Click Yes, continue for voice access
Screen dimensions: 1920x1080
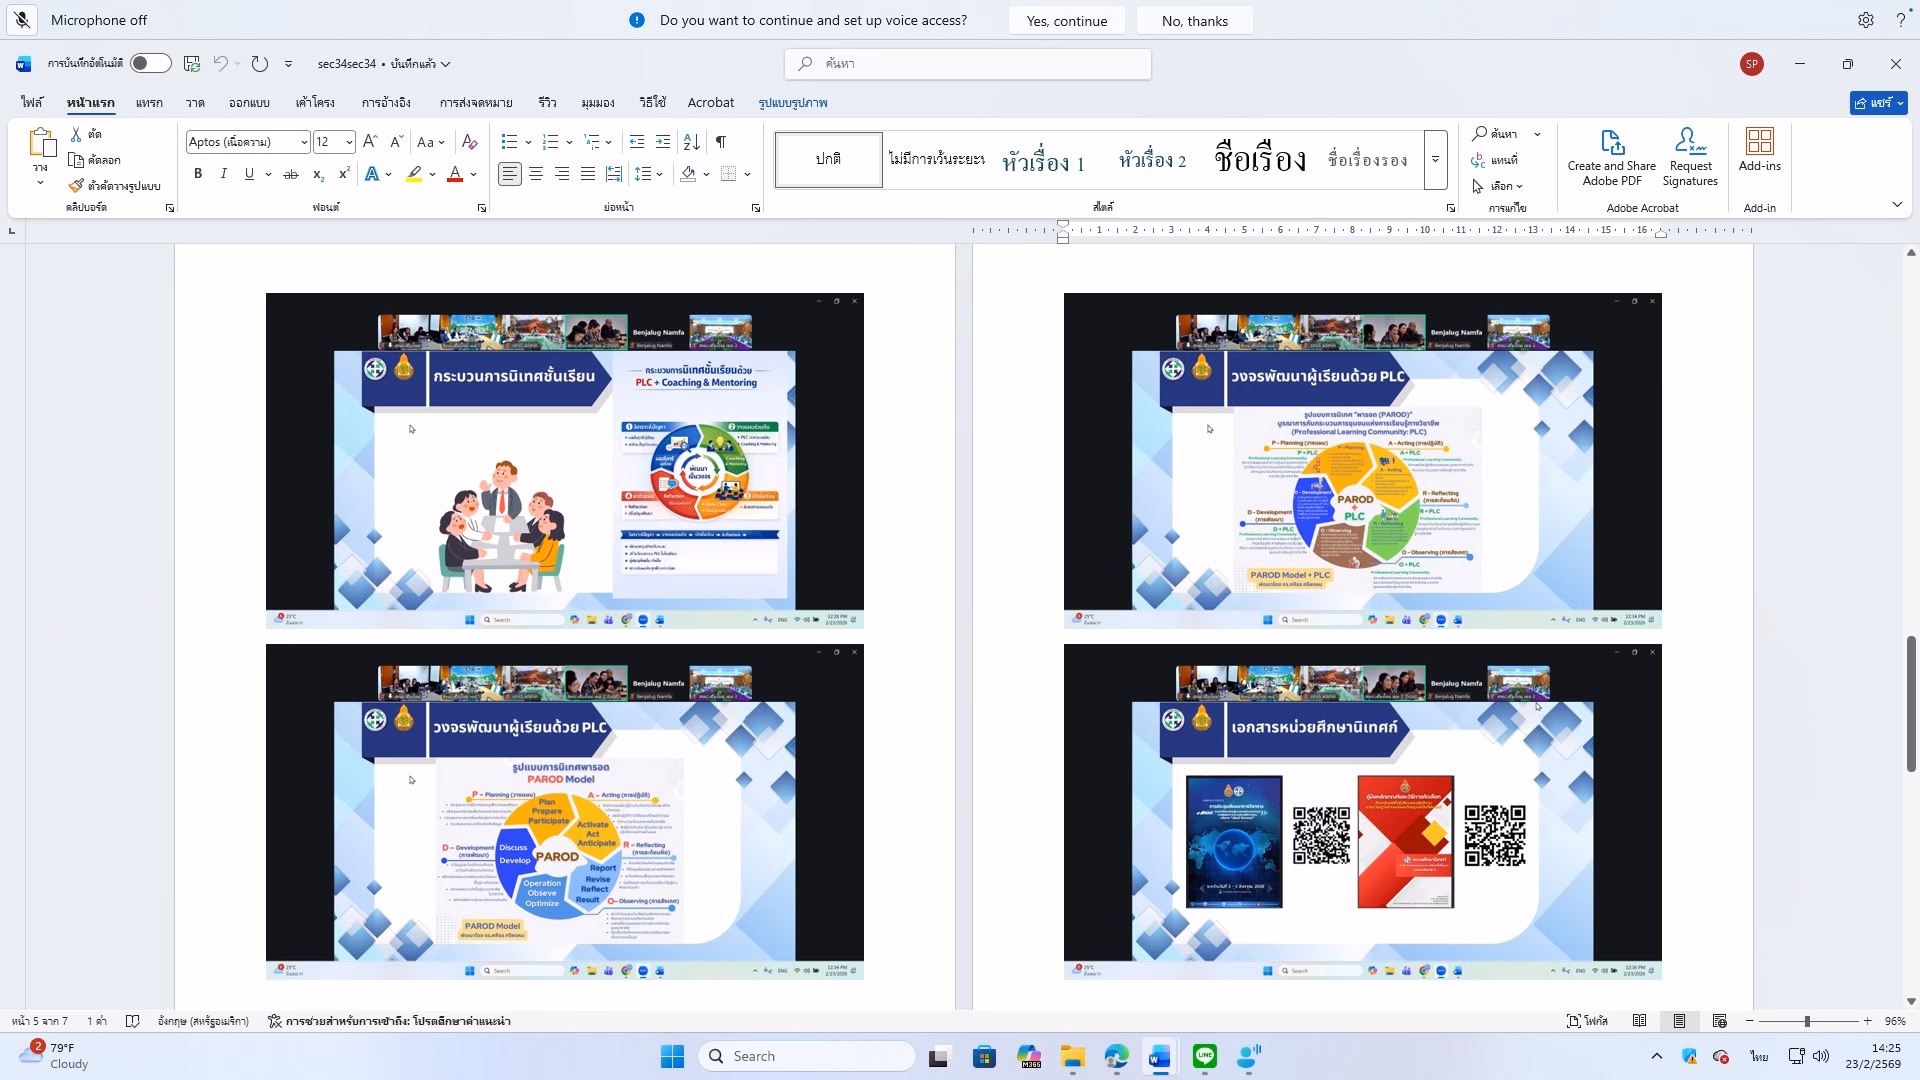(1066, 21)
